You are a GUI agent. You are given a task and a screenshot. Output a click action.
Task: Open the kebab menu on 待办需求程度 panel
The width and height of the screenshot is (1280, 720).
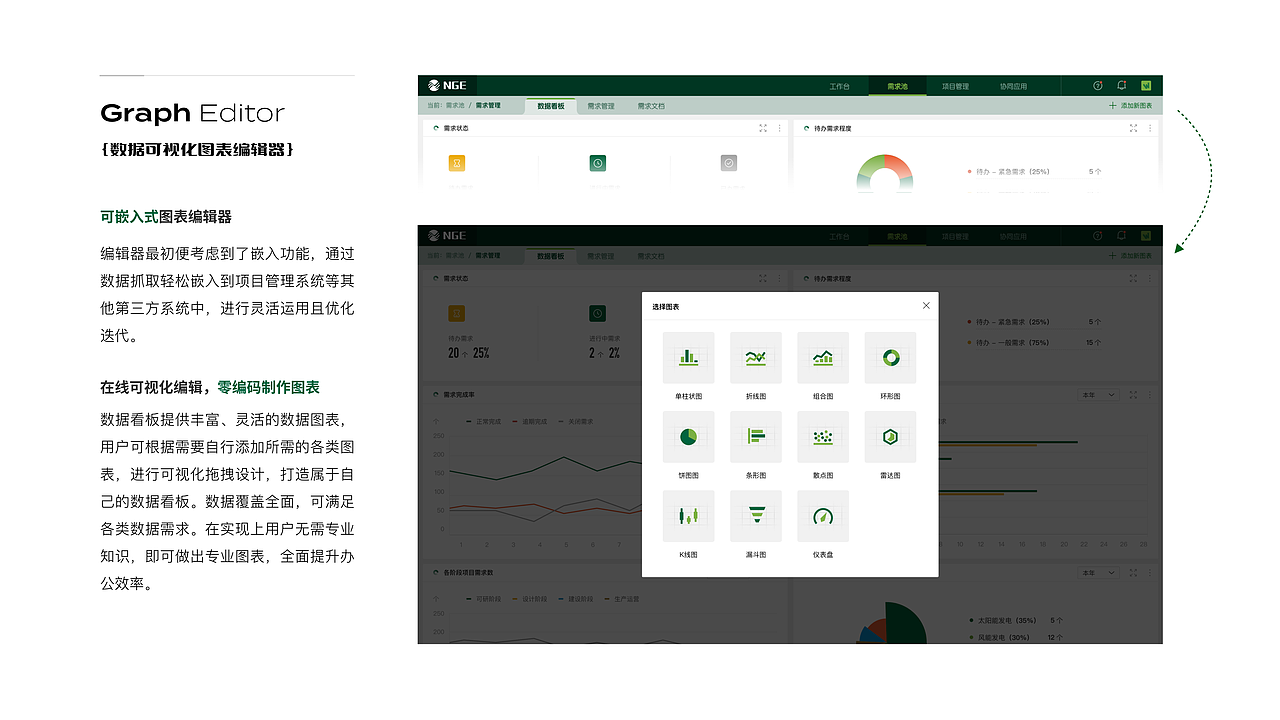1151,278
